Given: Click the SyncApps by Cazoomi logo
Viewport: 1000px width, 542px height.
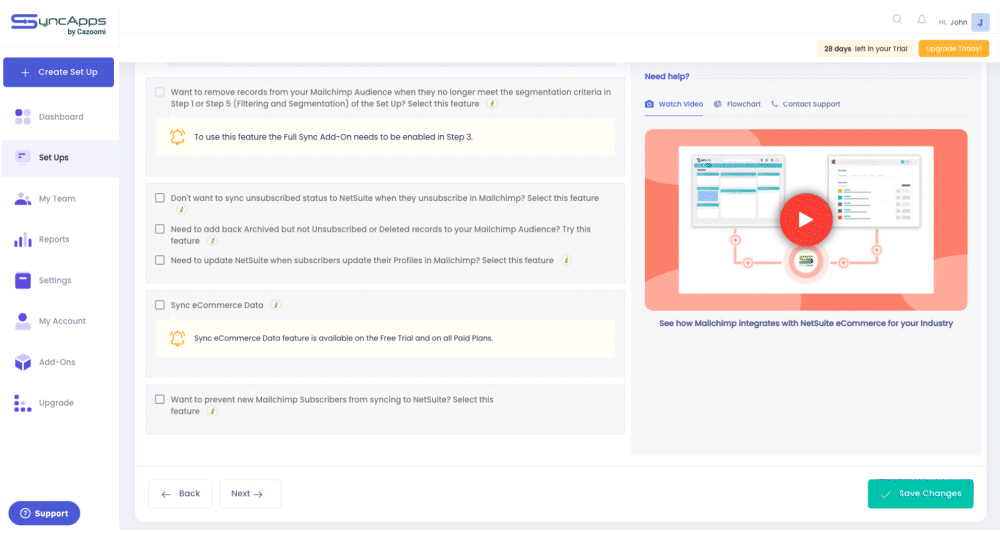Looking at the screenshot, I should [x=59, y=24].
